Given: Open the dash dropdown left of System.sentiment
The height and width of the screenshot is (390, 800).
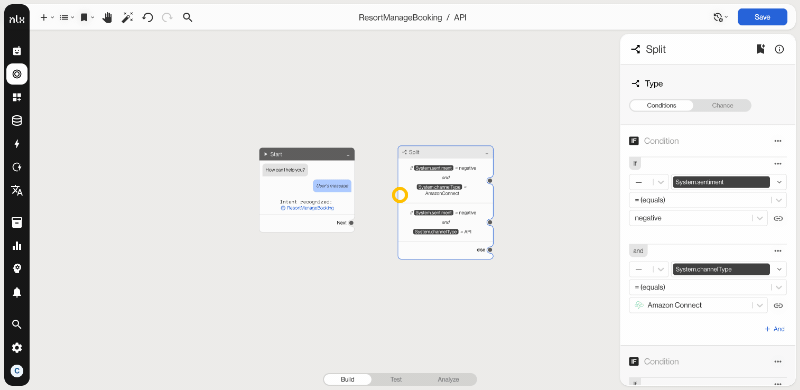Looking at the screenshot, I should click(x=648, y=182).
